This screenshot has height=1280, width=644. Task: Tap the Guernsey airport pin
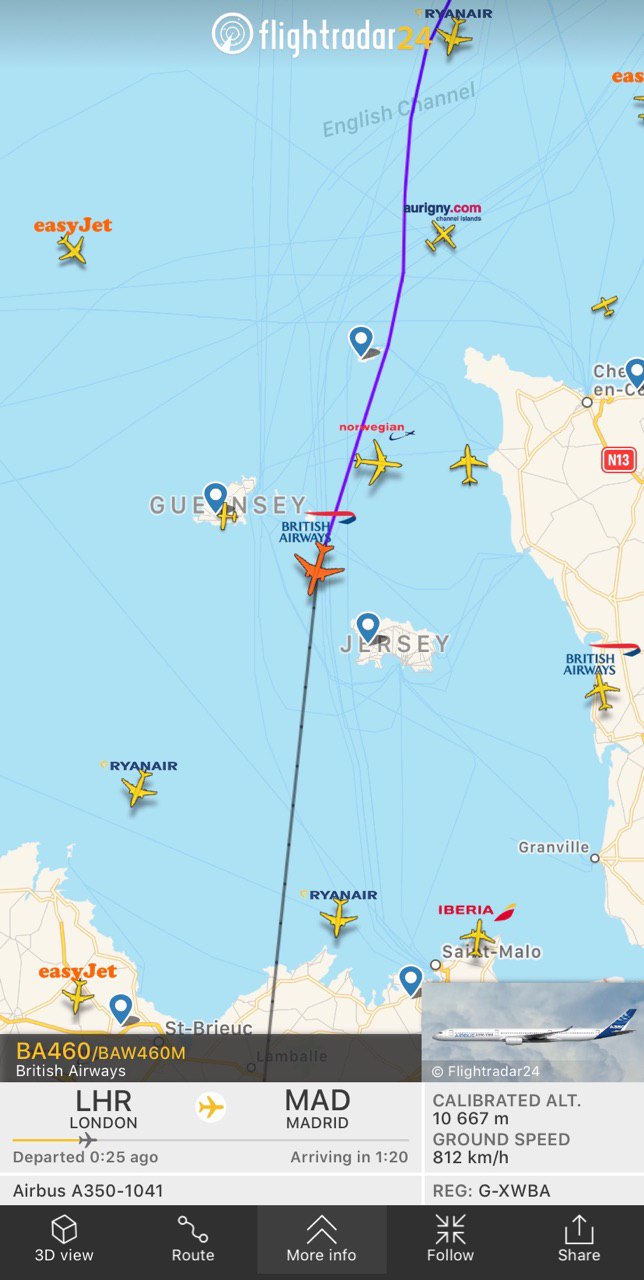[x=216, y=497]
